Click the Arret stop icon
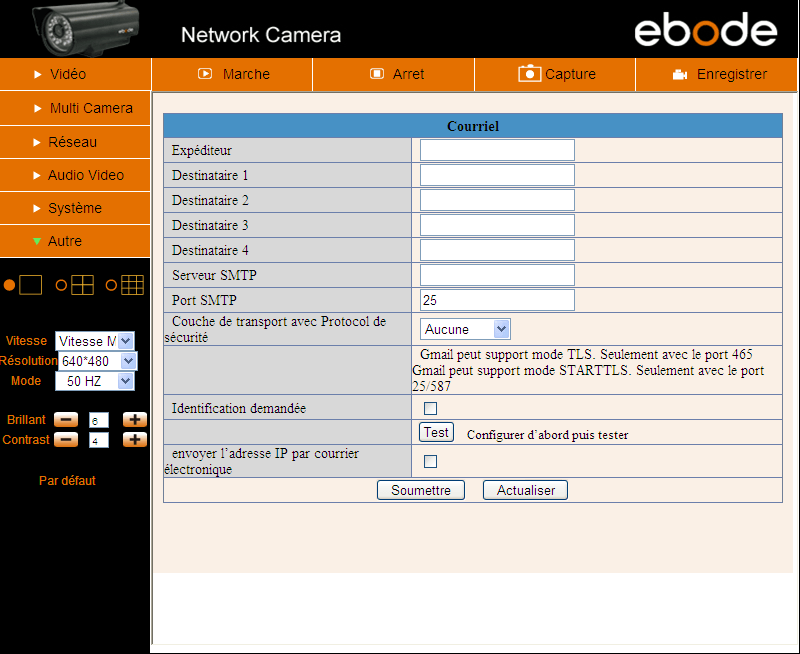800x654 pixels. (377, 74)
